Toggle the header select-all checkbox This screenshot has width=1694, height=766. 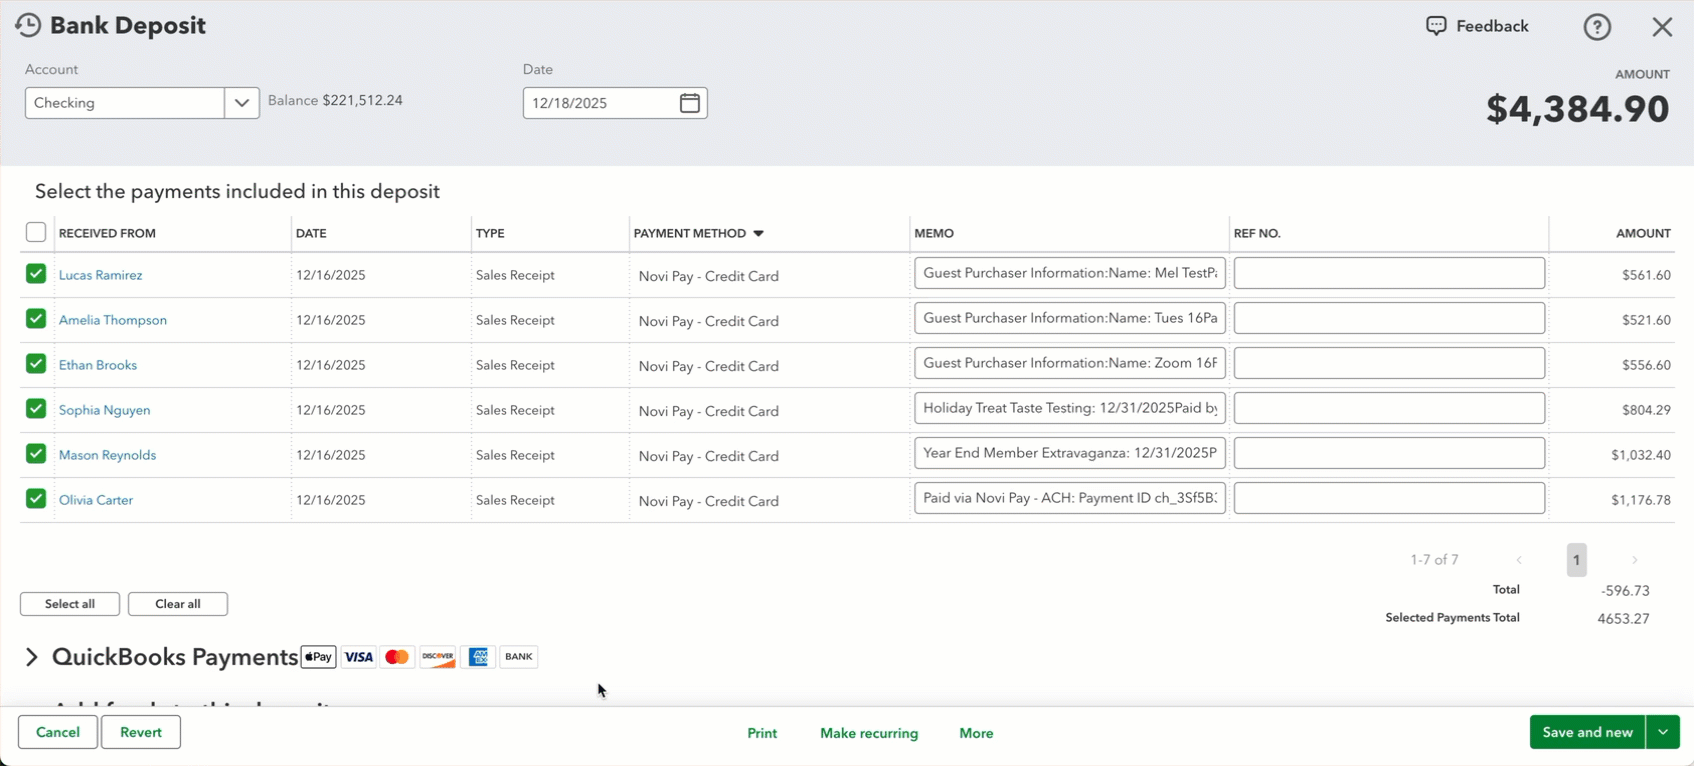36,233
